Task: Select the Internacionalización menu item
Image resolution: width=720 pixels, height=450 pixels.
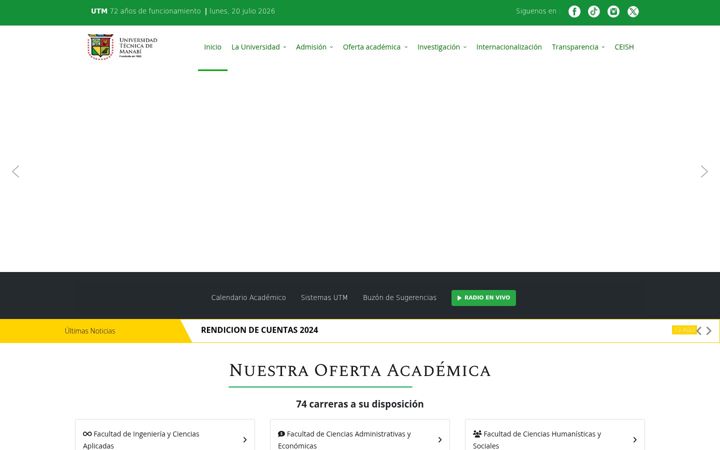Action: (x=509, y=47)
